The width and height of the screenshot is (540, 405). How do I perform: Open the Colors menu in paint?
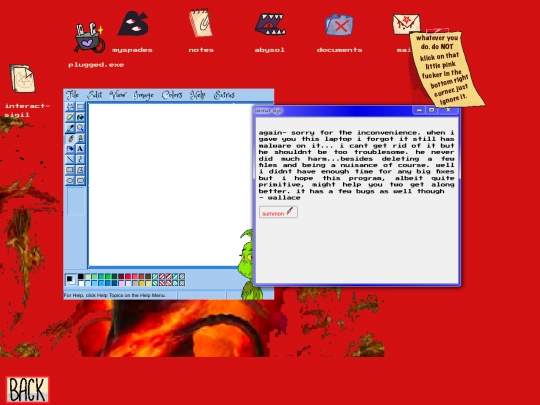tap(172, 95)
